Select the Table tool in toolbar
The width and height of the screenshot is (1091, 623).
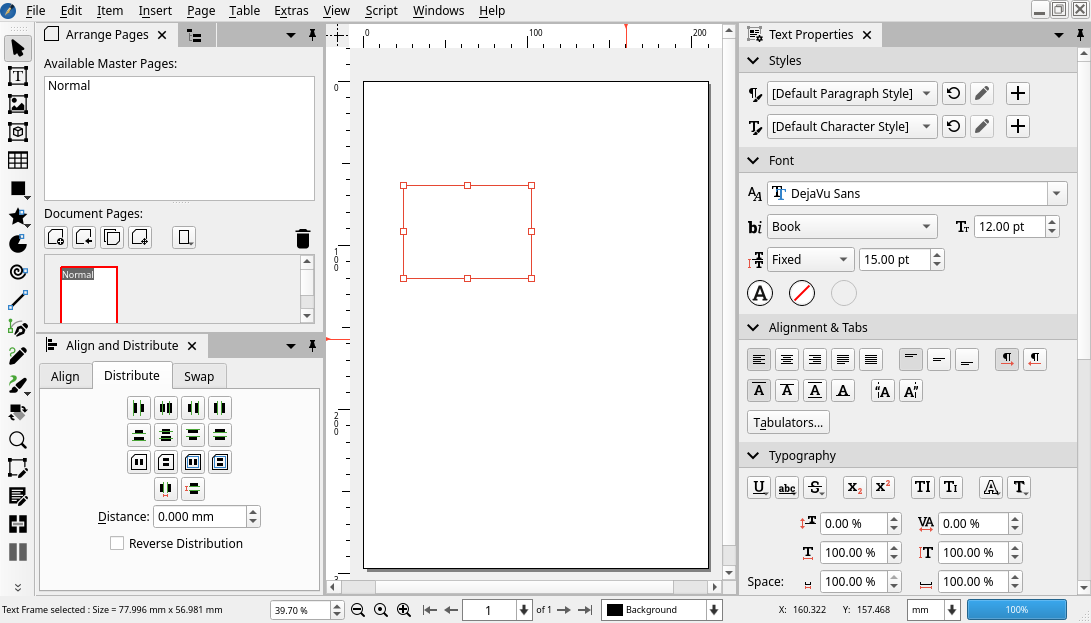[x=18, y=160]
